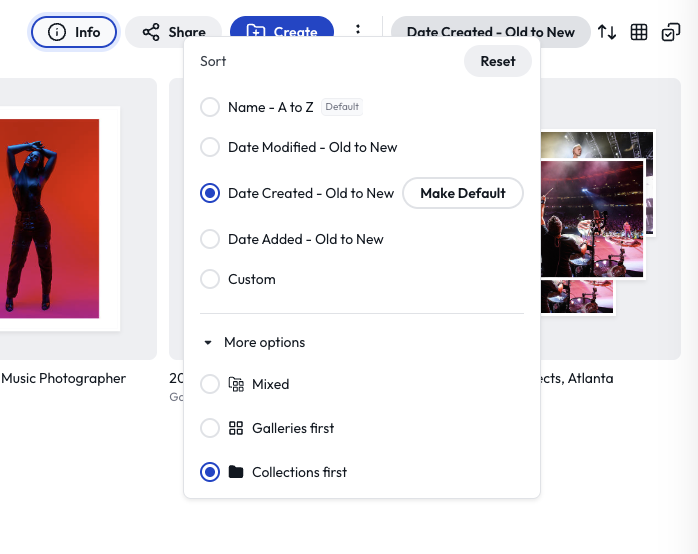Toggle sort direction arrows icon

point(607,32)
